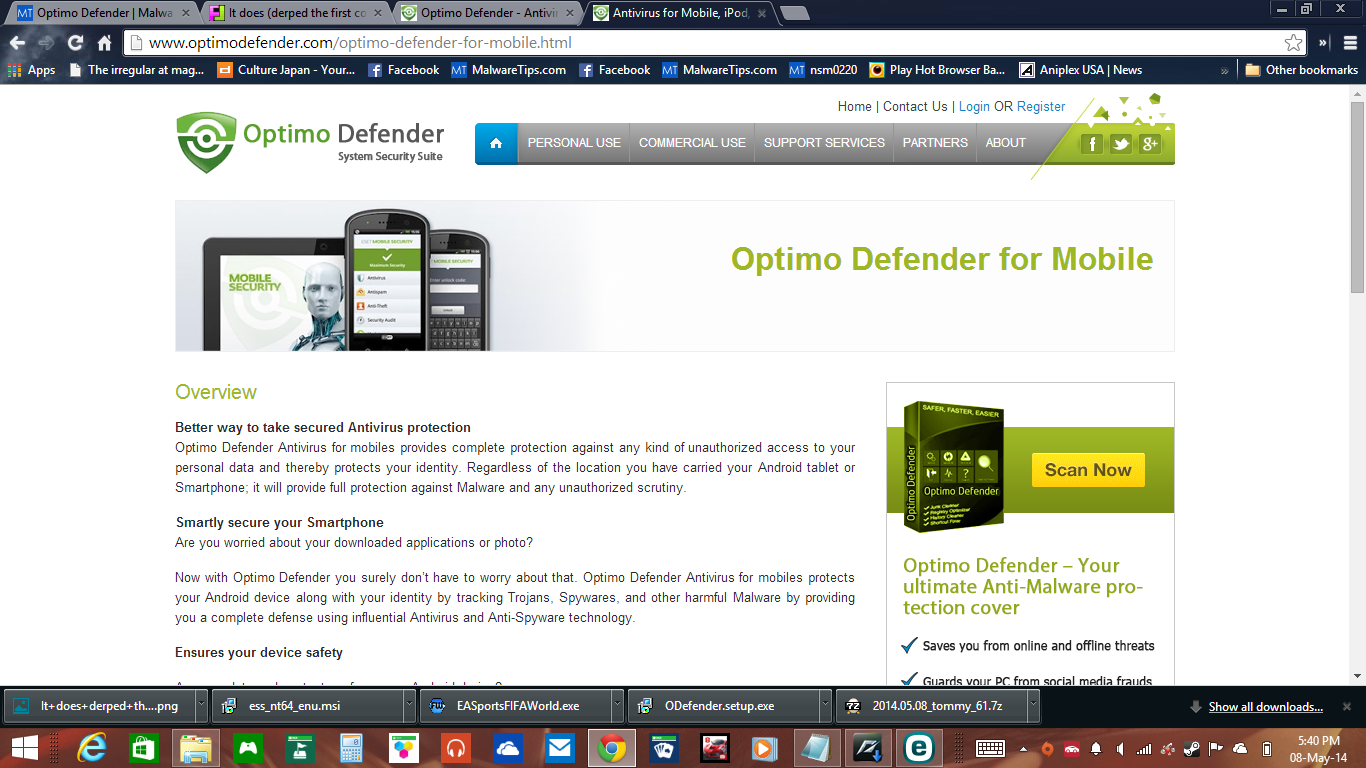Open SUPPORT SERVICES in the site navigation
Image resolution: width=1366 pixels, height=768 pixels.
pos(824,143)
